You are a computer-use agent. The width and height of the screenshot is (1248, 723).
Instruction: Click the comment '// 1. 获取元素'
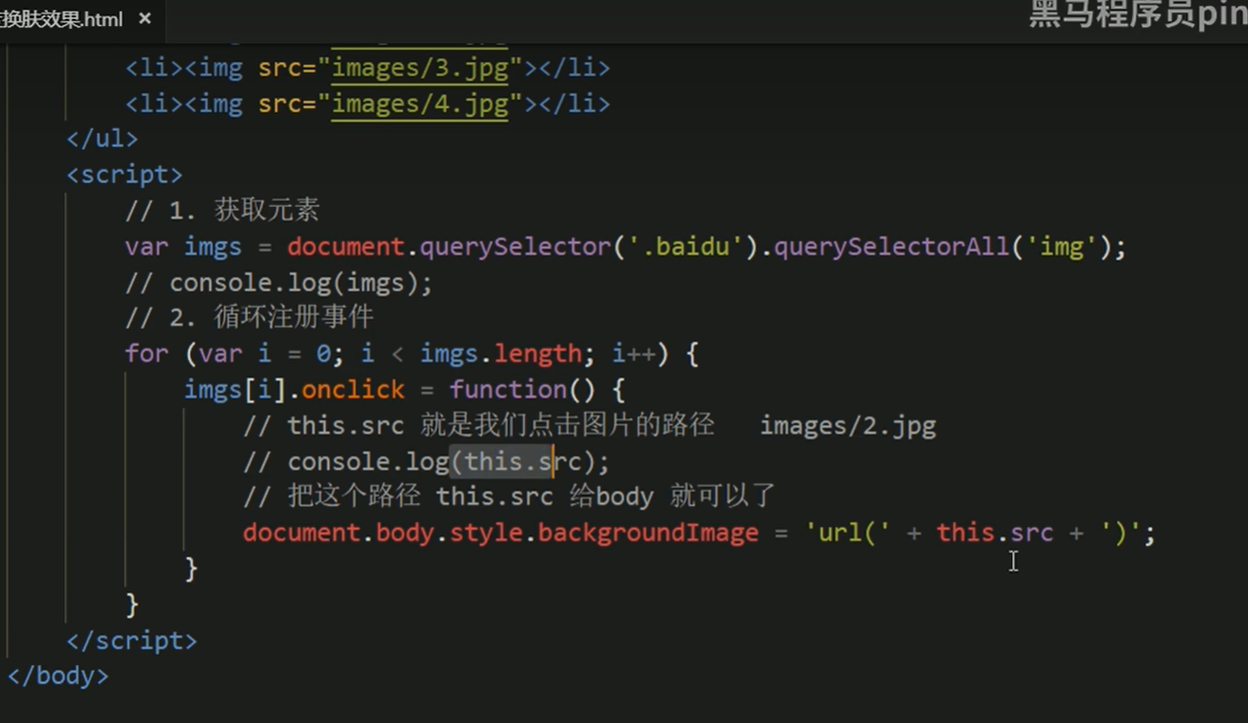pyautogui.click(x=222, y=210)
